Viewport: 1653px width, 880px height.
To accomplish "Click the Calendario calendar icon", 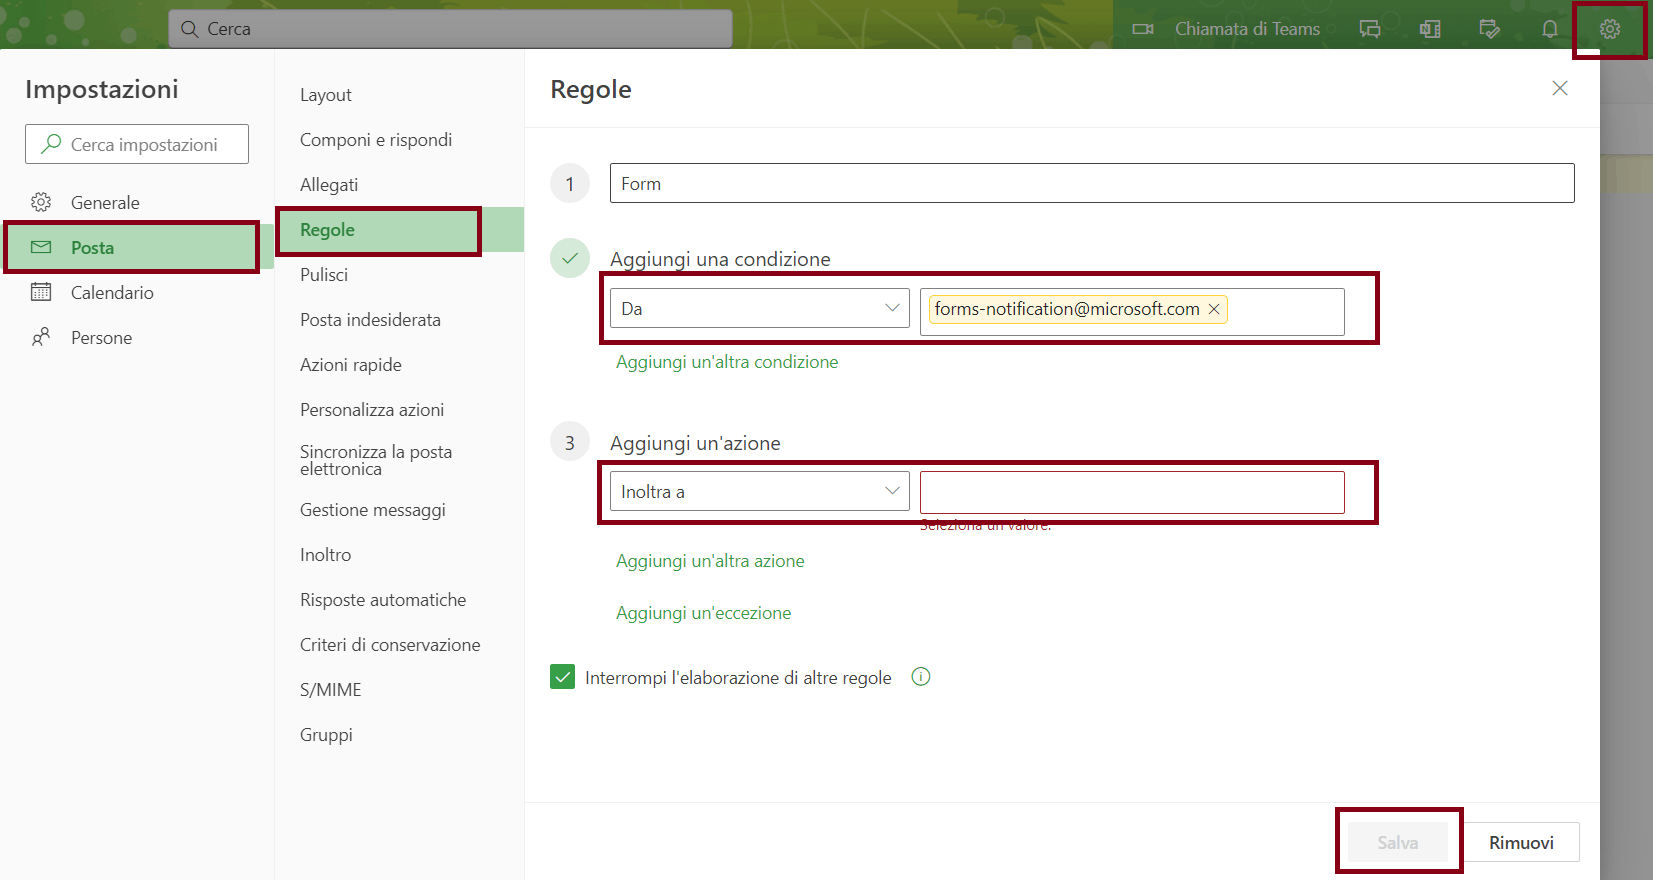I will coord(41,292).
